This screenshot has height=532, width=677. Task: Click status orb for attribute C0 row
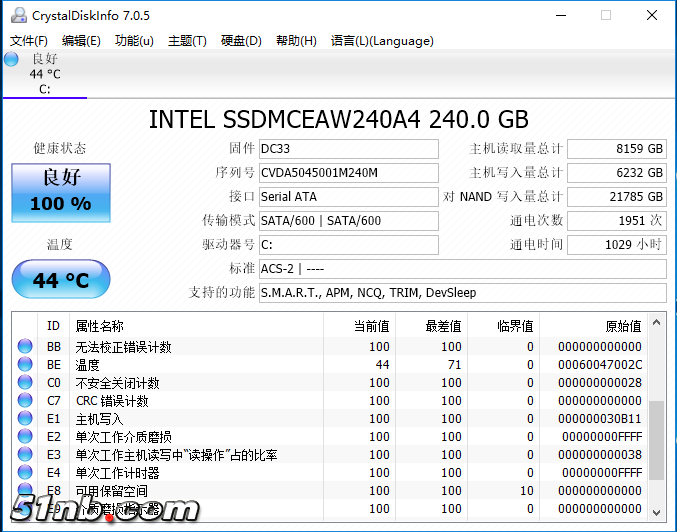coord(26,383)
